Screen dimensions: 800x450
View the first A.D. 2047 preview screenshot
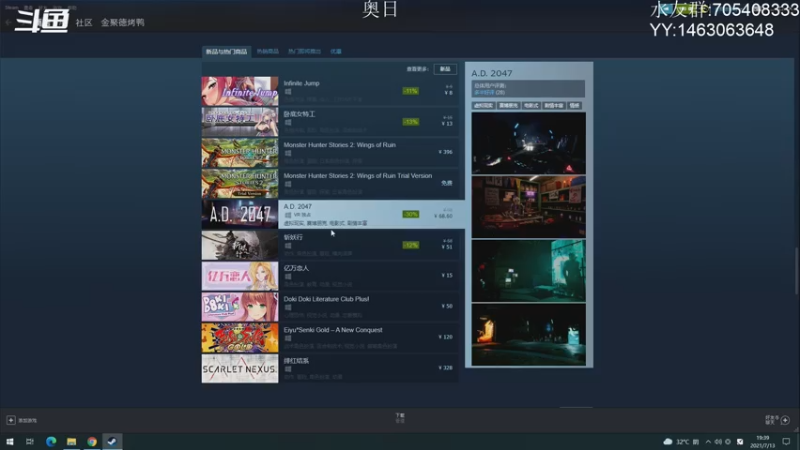529,143
